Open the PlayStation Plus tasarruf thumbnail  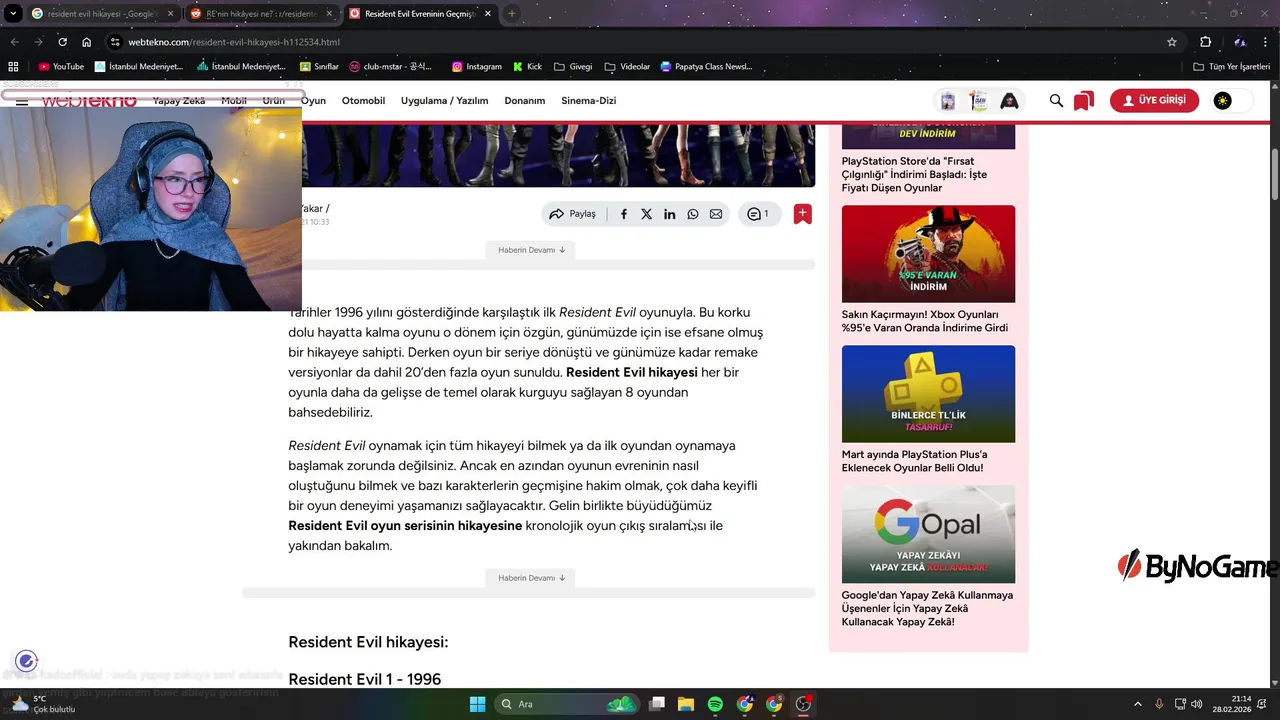click(928, 394)
